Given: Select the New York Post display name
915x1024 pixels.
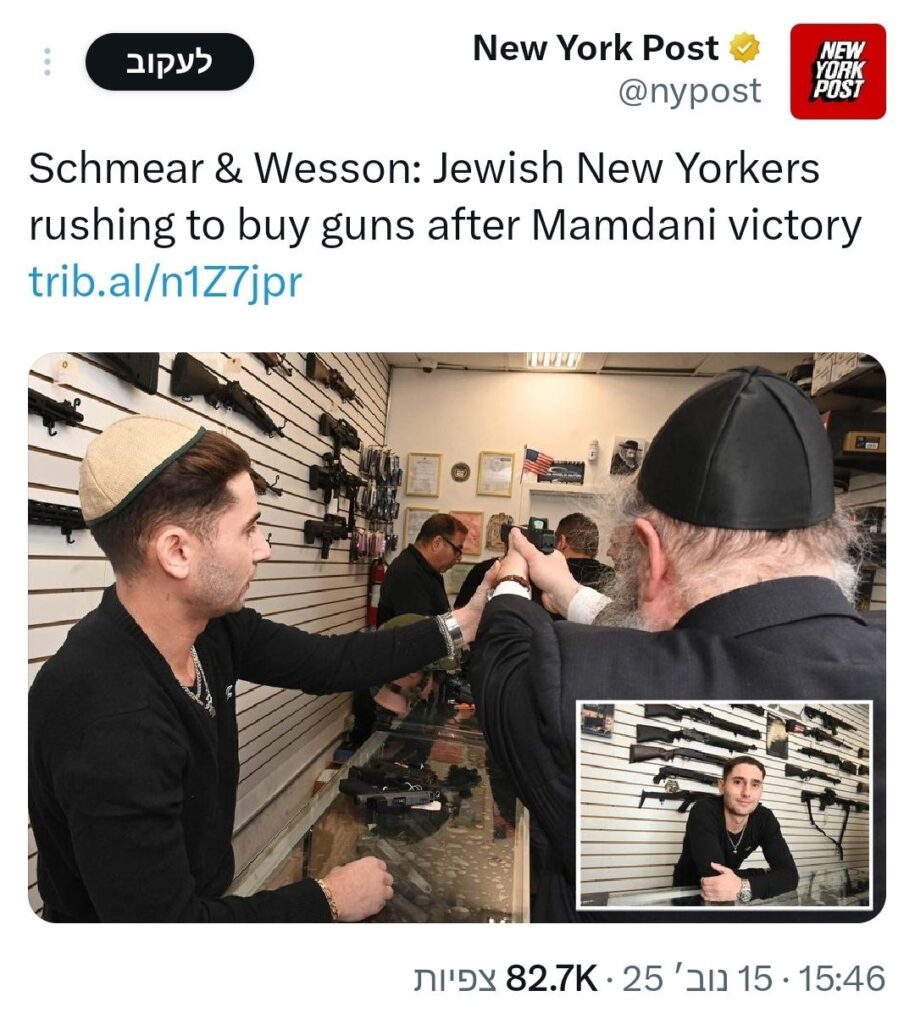Looking at the screenshot, I should (596, 48).
